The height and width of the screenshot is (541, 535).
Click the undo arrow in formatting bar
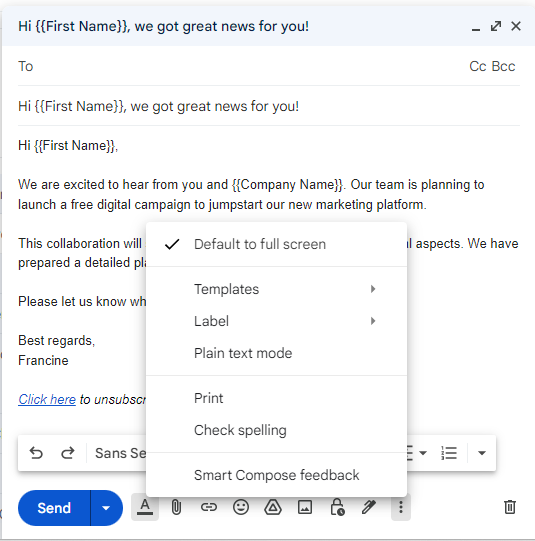coord(36,453)
